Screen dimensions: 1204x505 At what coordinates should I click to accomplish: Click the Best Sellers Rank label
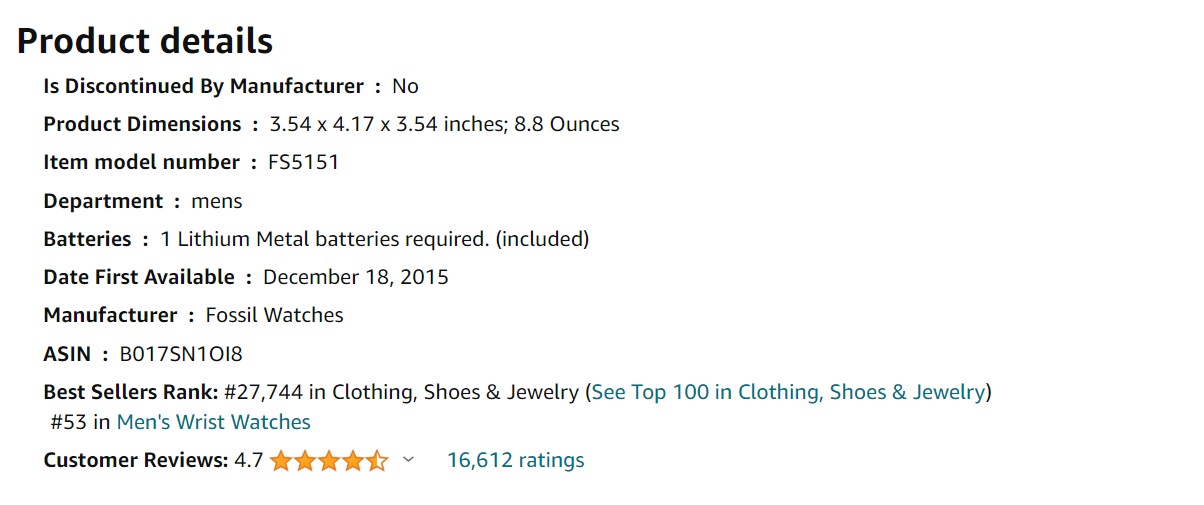pos(131,392)
